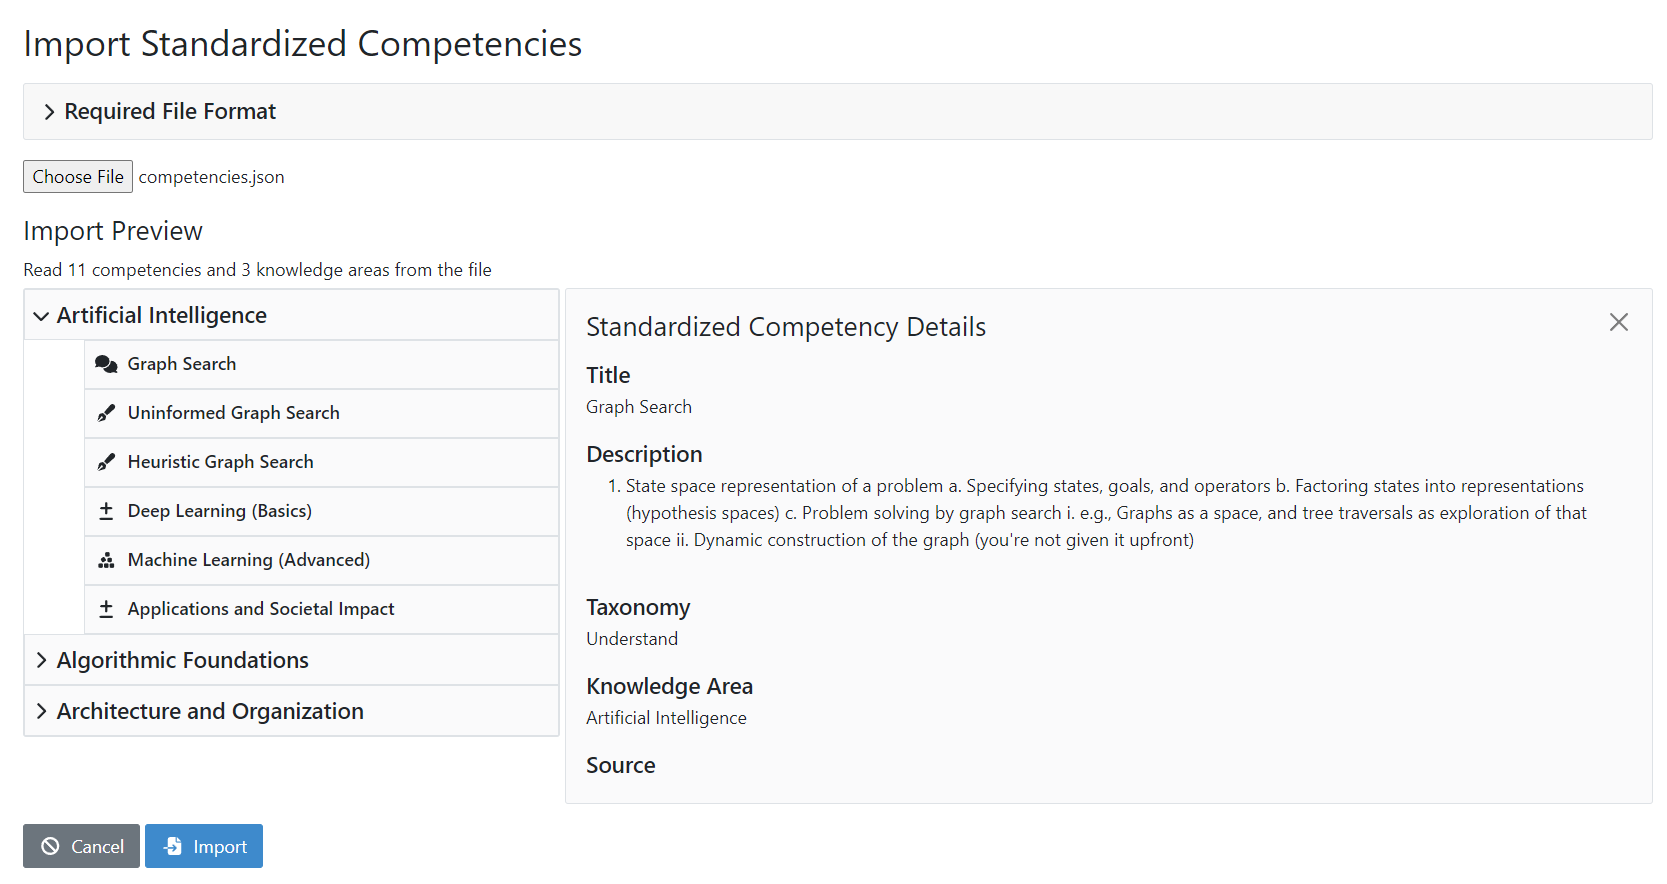
Task: Select the Graph Search competency
Action: tap(182, 364)
